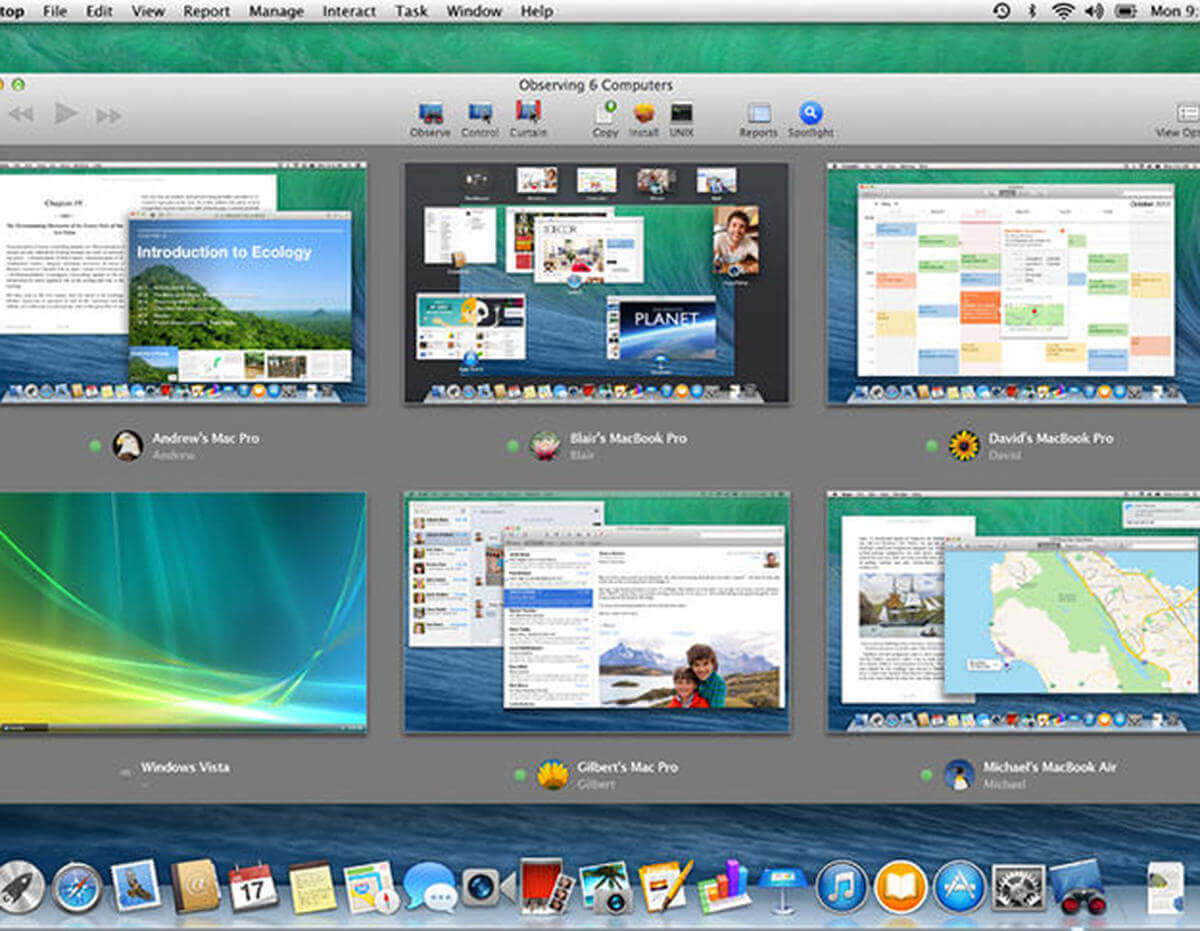Screen dimensions: 1200x931
Task: Start a Spotlight search on remote computers
Action: pos(810,113)
